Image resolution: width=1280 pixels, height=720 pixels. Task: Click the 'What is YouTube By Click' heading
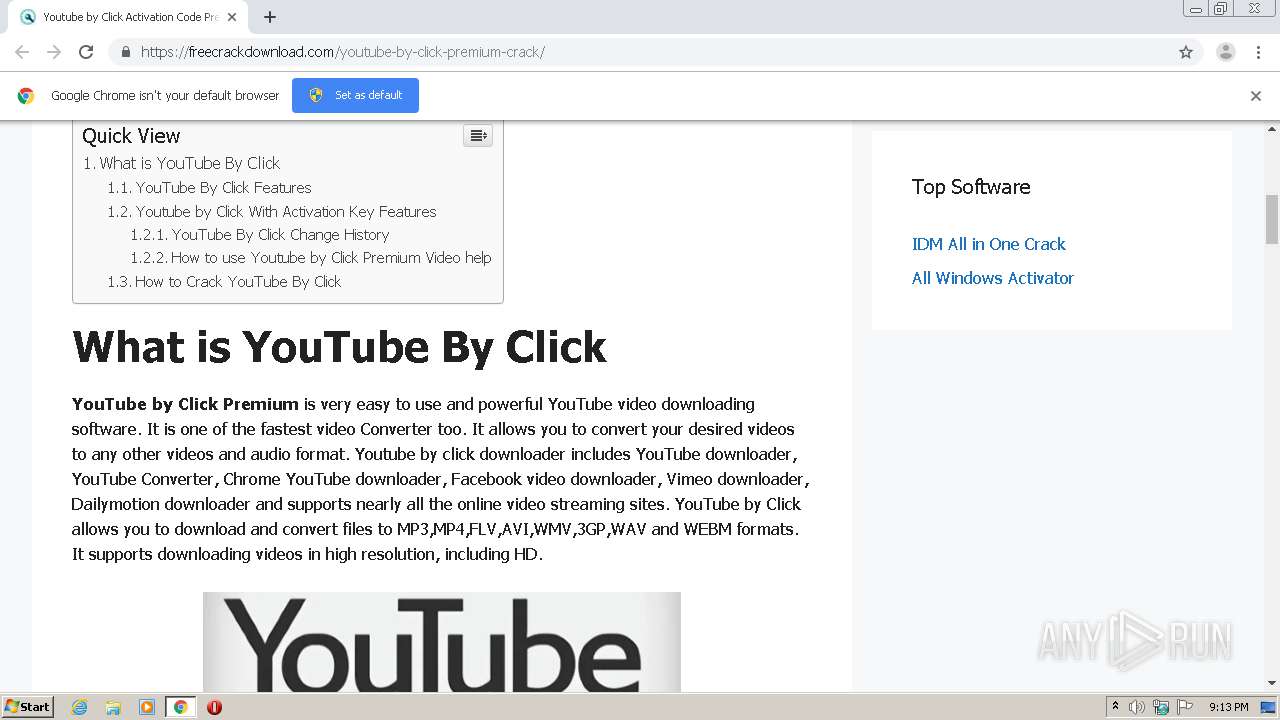click(x=339, y=347)
